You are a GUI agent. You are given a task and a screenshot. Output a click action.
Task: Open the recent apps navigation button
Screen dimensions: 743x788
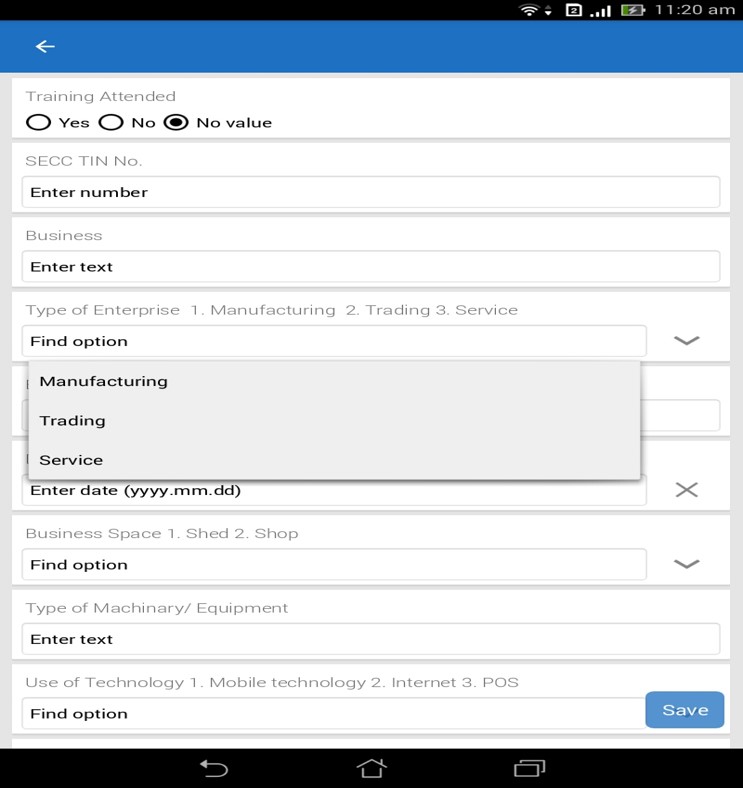[x=529, y=768]
